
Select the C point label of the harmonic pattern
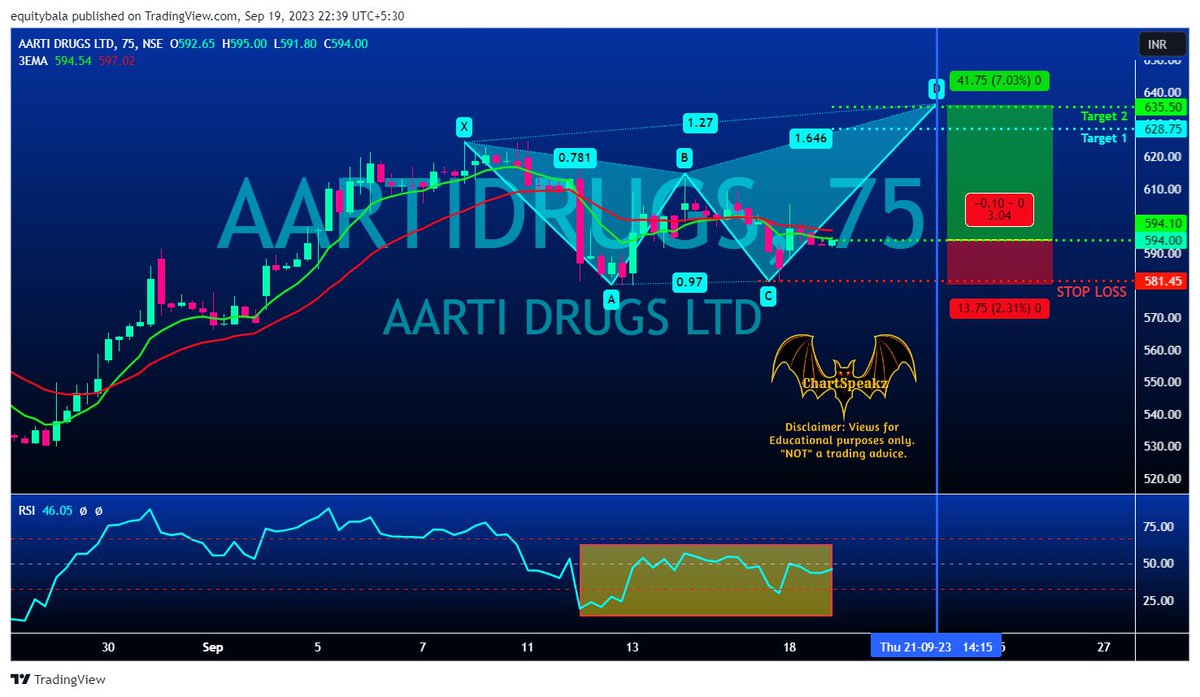click(768, 296)
